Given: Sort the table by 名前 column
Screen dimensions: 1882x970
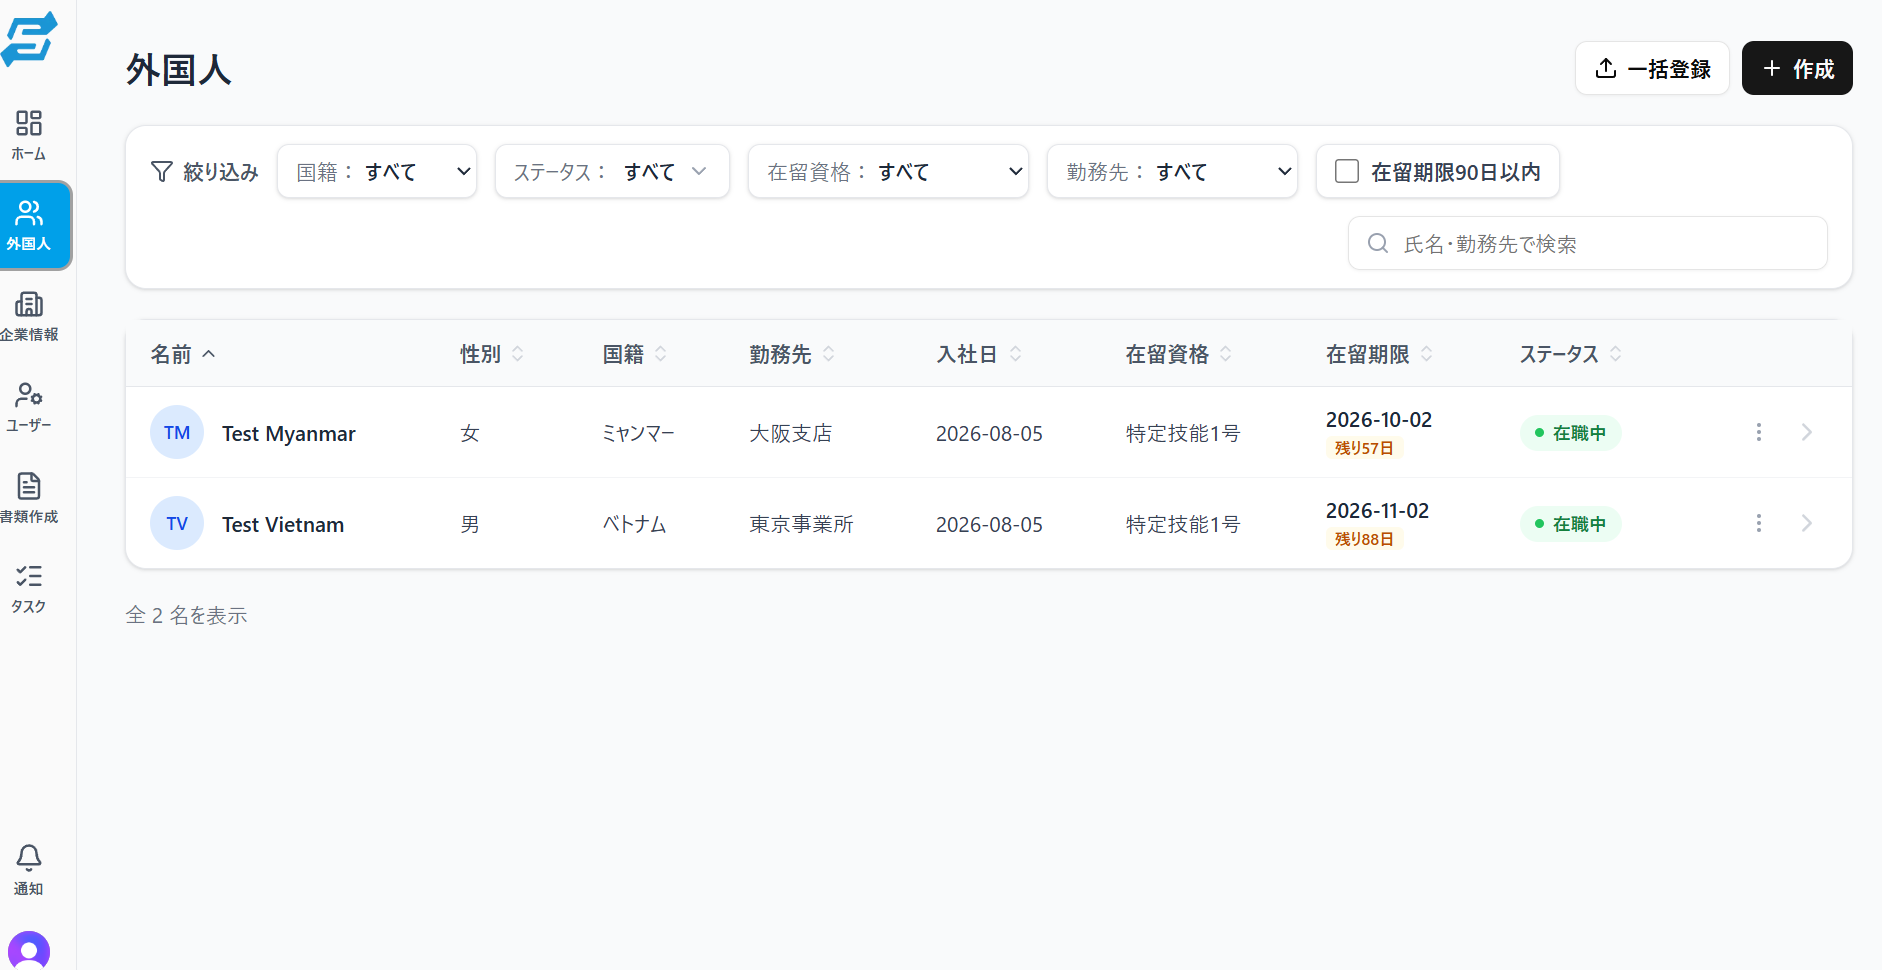Looking at the screenshot, I should click(x=183, y=354).
